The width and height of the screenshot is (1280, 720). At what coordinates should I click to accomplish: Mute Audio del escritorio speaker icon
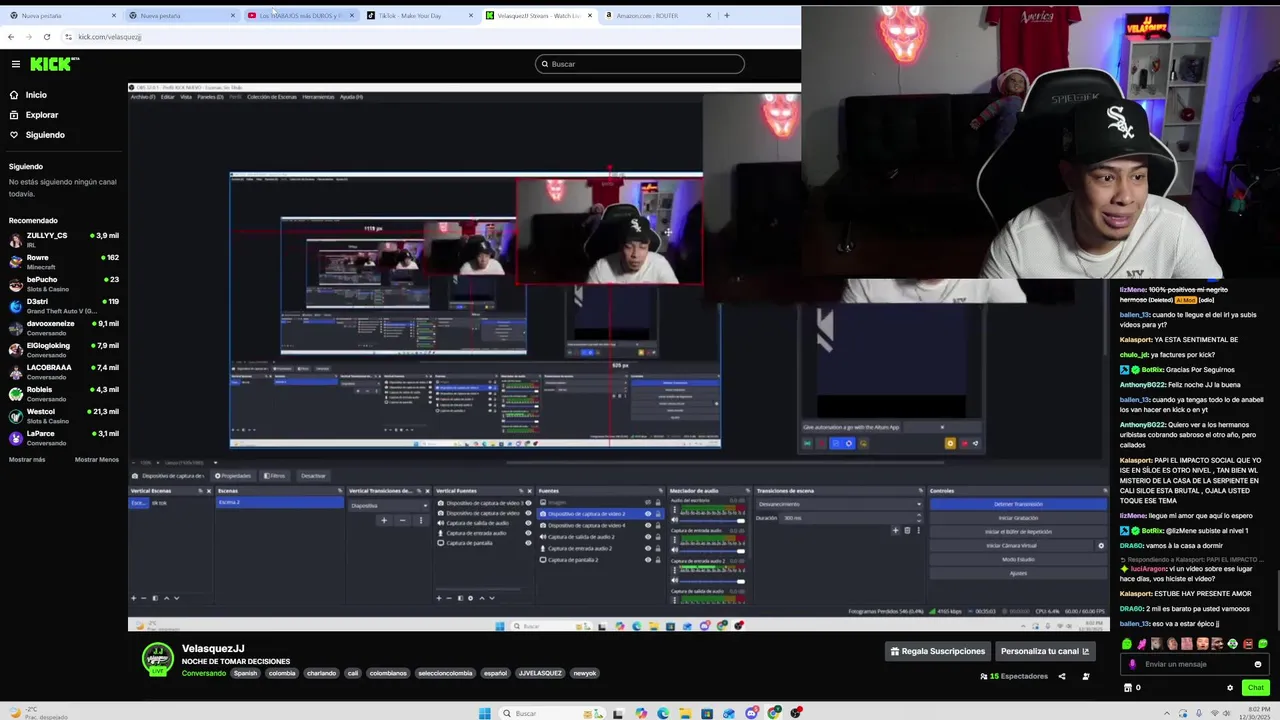pyautogui.click(x=674, y=520)
